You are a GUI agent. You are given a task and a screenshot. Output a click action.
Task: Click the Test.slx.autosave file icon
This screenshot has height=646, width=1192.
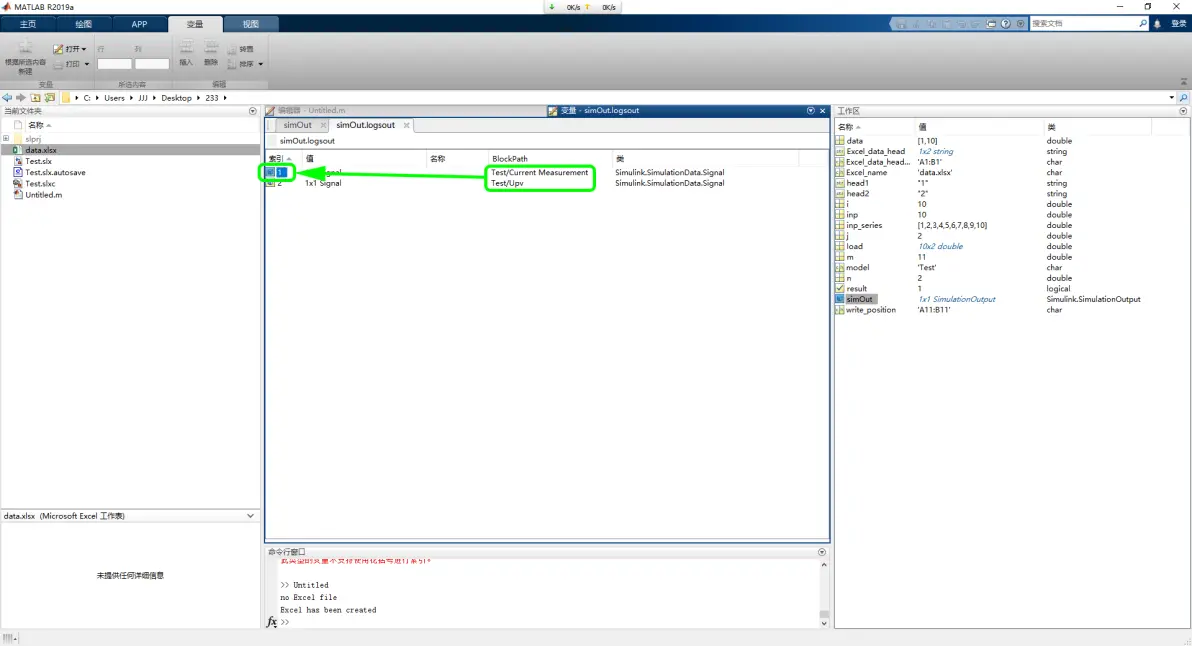[18, 173]
